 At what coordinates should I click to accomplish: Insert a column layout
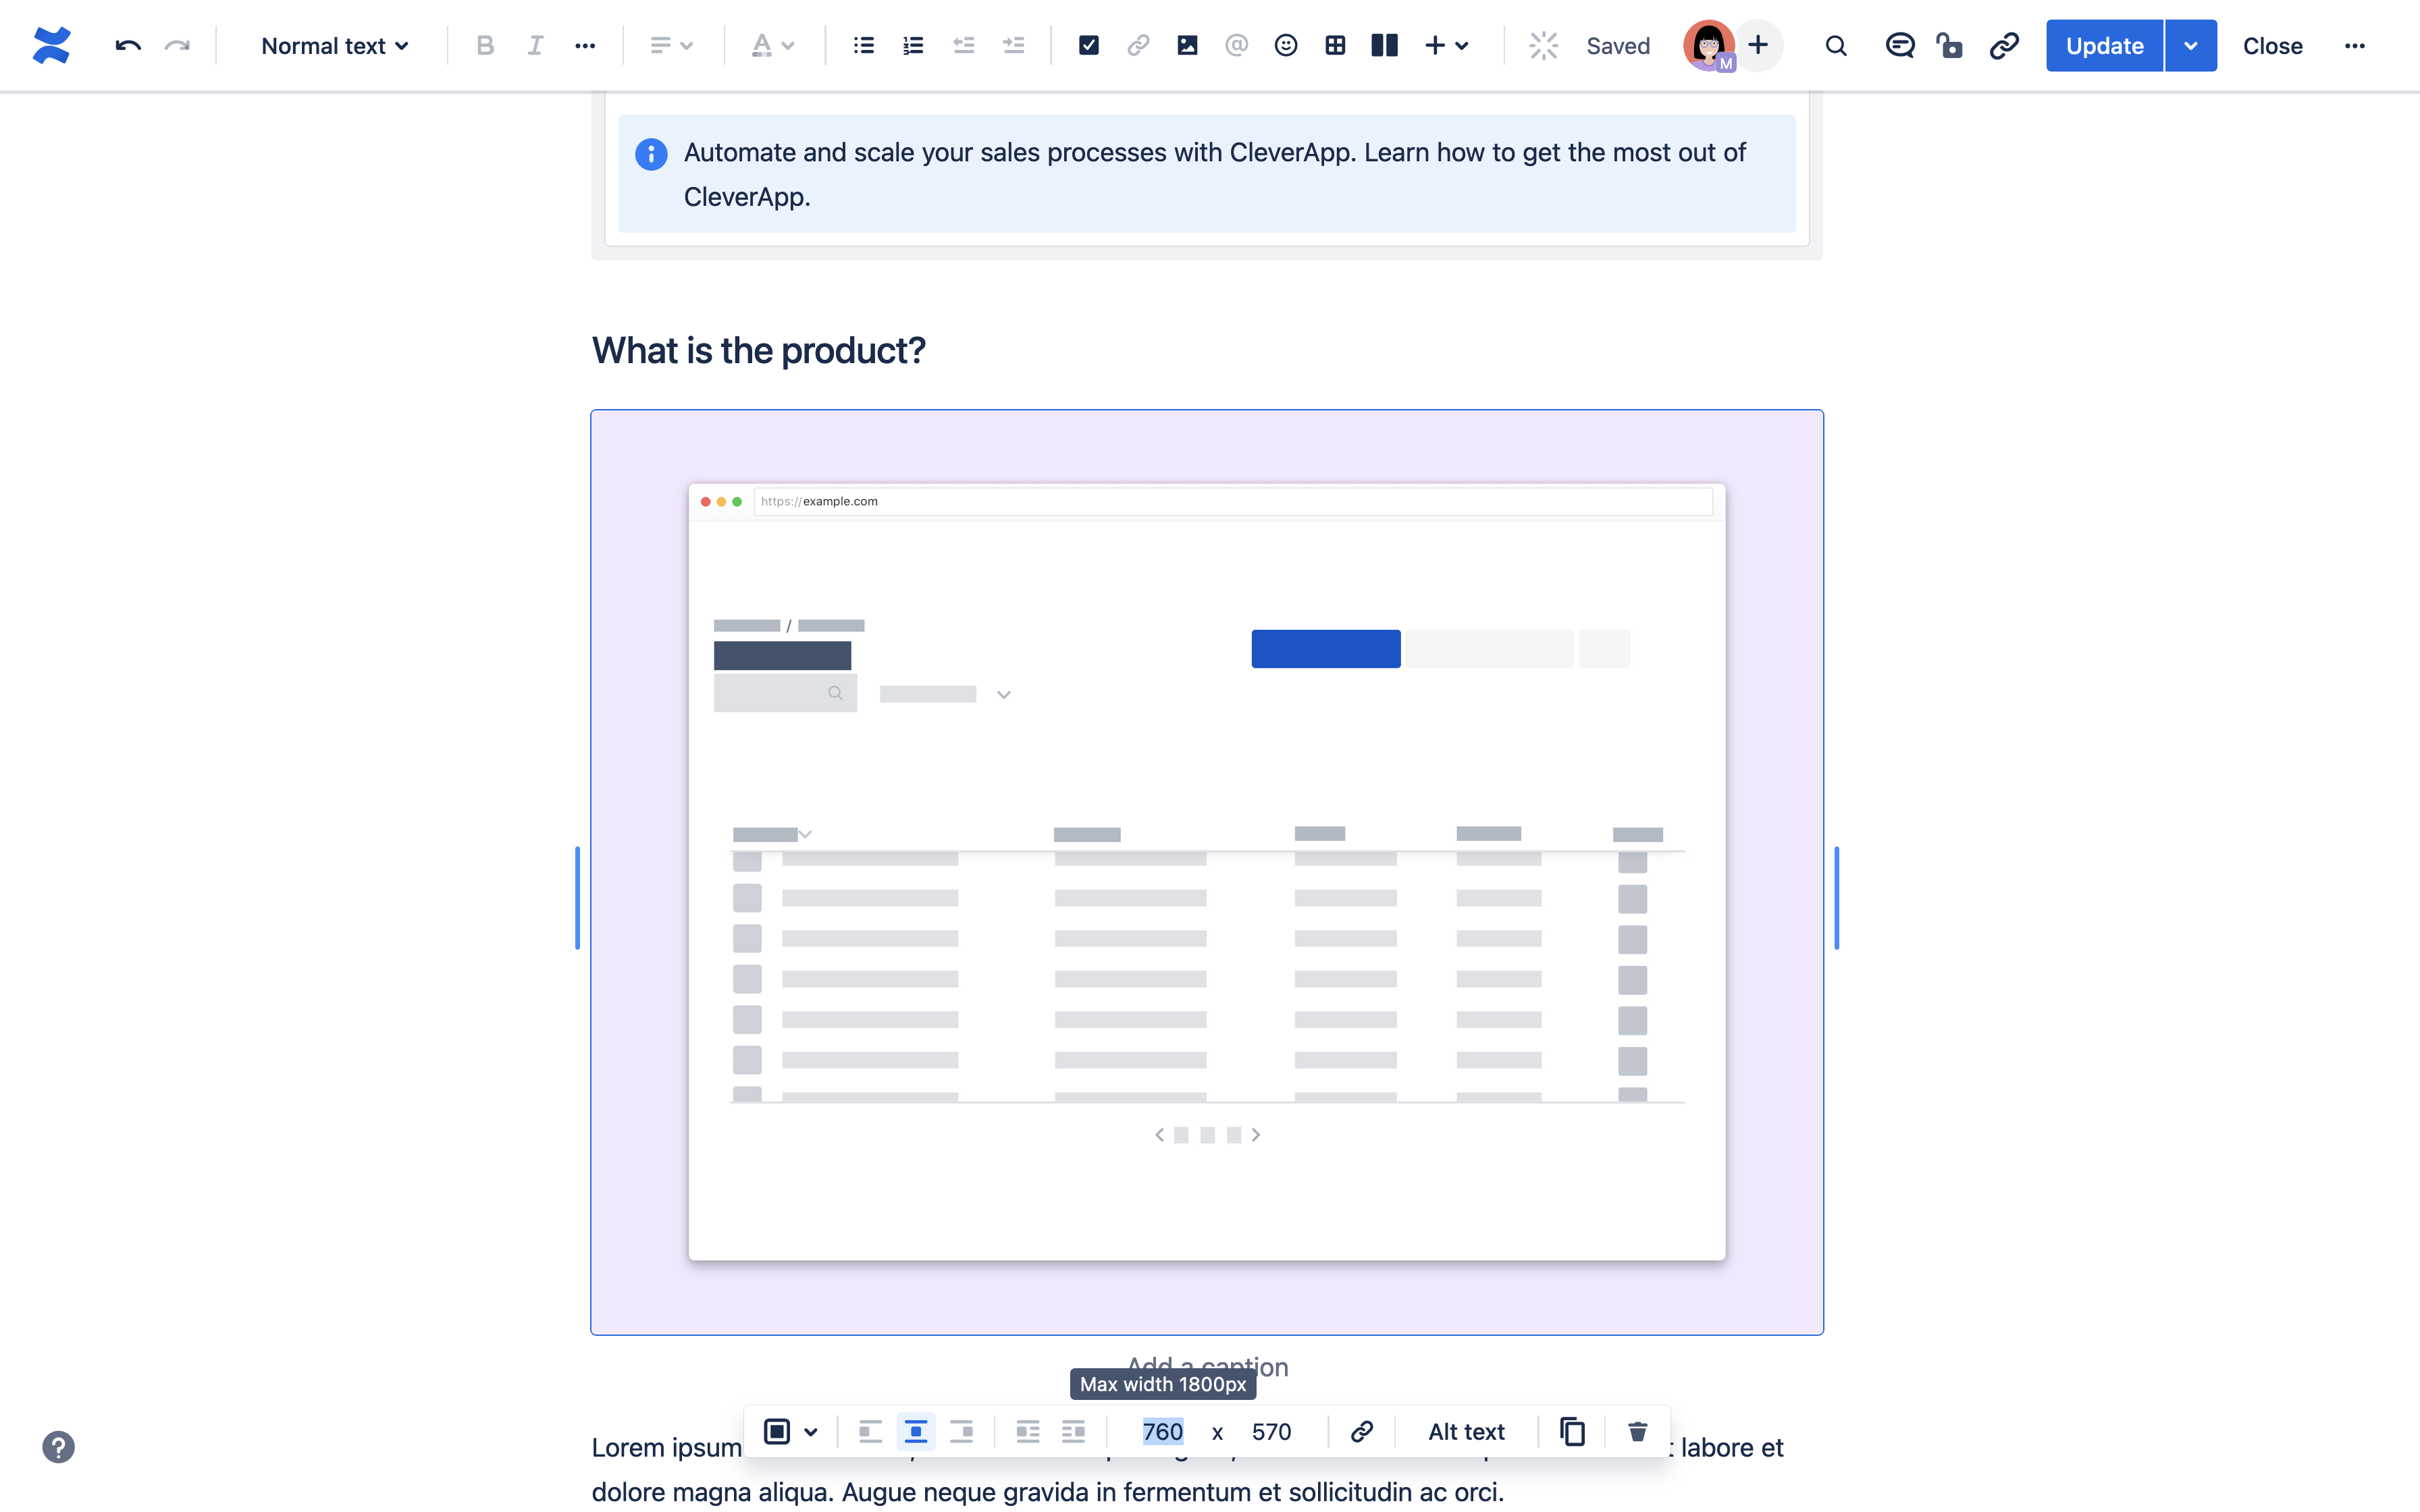(x=1384, y=45)
